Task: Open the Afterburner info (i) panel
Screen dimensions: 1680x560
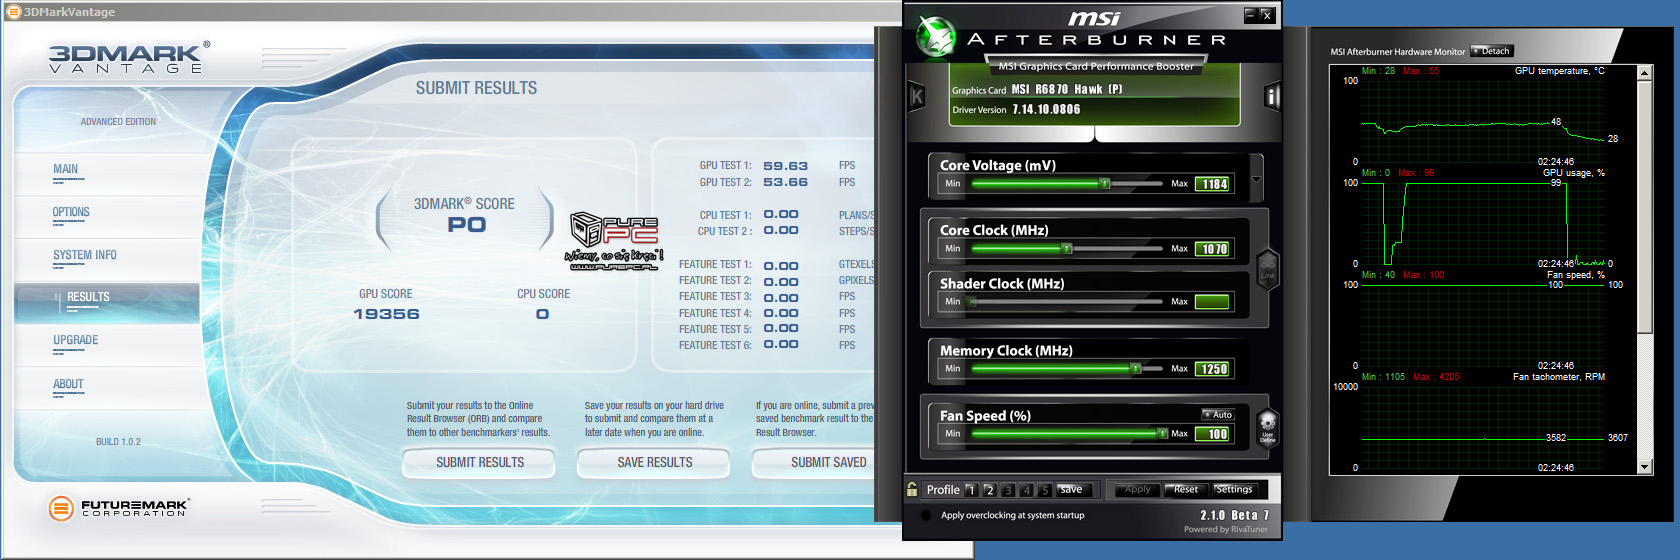Action: (1272, 97)
